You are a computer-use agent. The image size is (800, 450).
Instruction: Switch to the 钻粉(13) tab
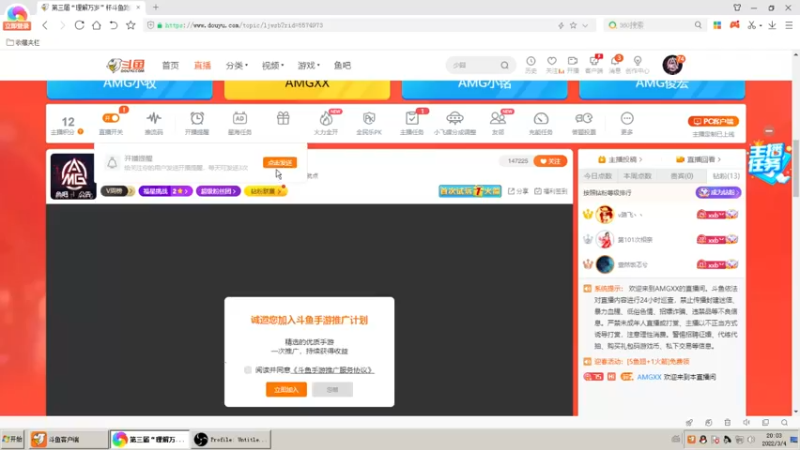(726, 176)
